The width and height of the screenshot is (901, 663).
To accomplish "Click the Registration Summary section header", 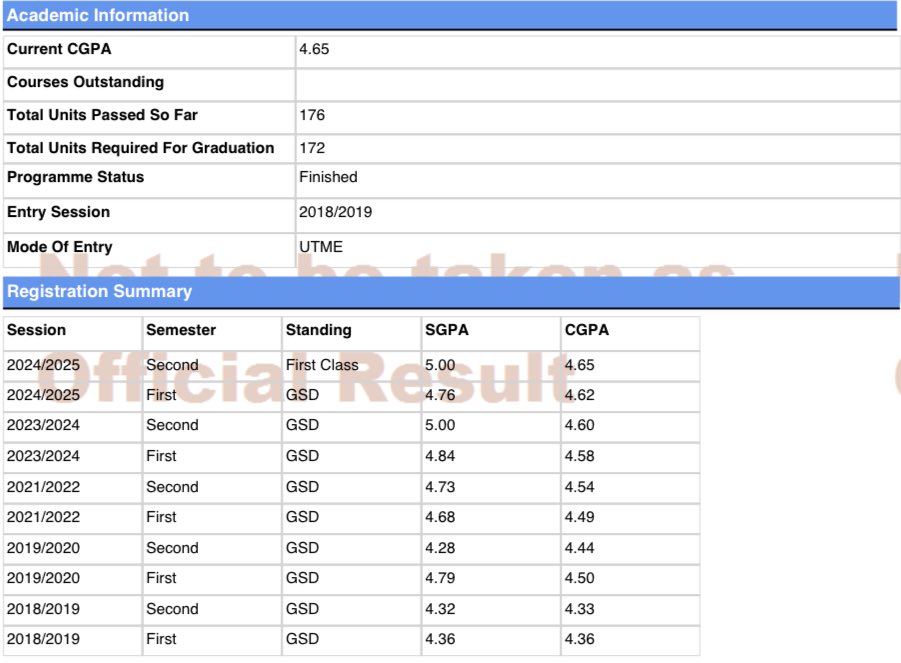I will pos(450,292).
